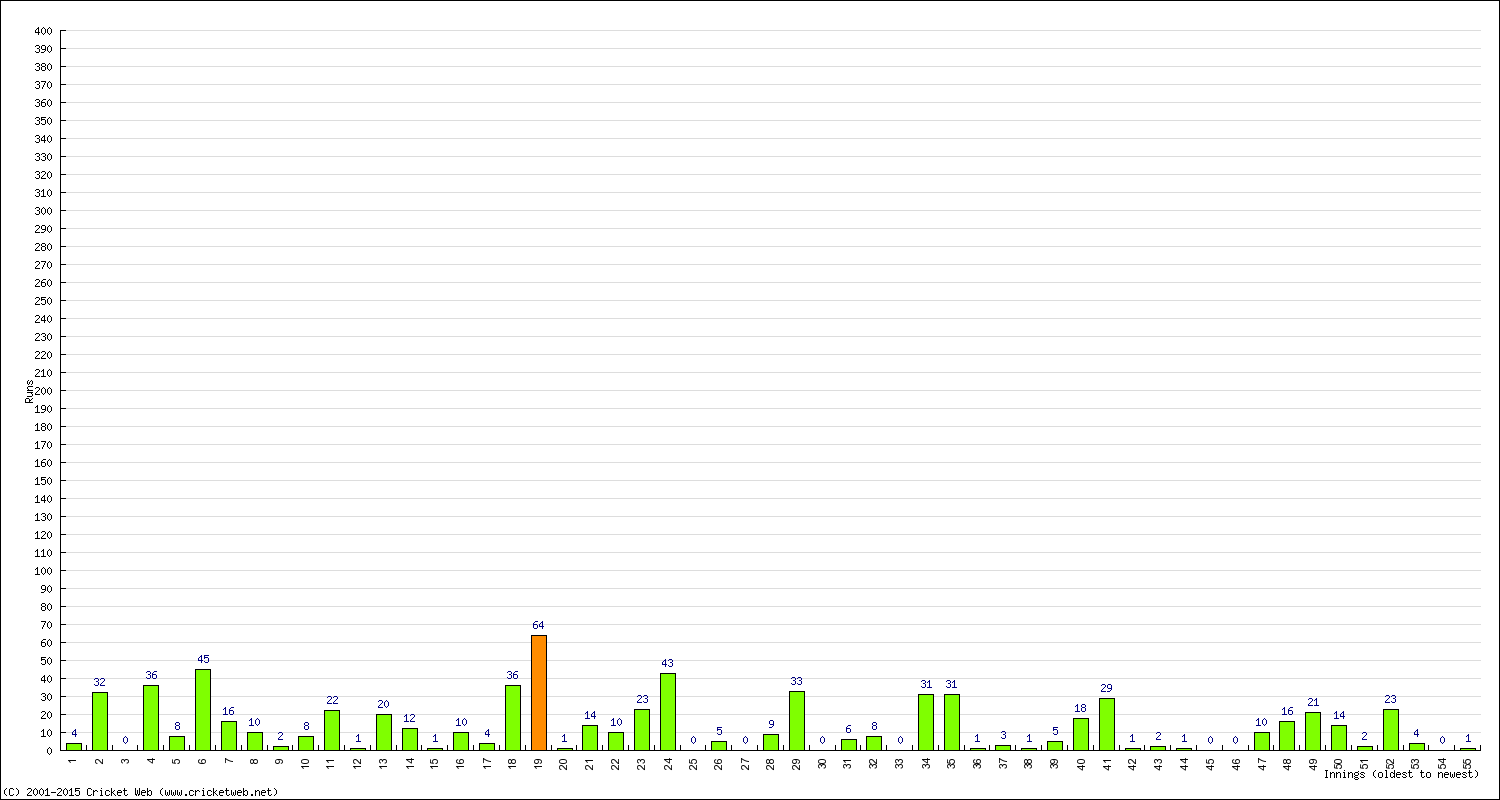The image size is (1500, 800).
Task: Click the value label 45
Action: tap(203, 659)
